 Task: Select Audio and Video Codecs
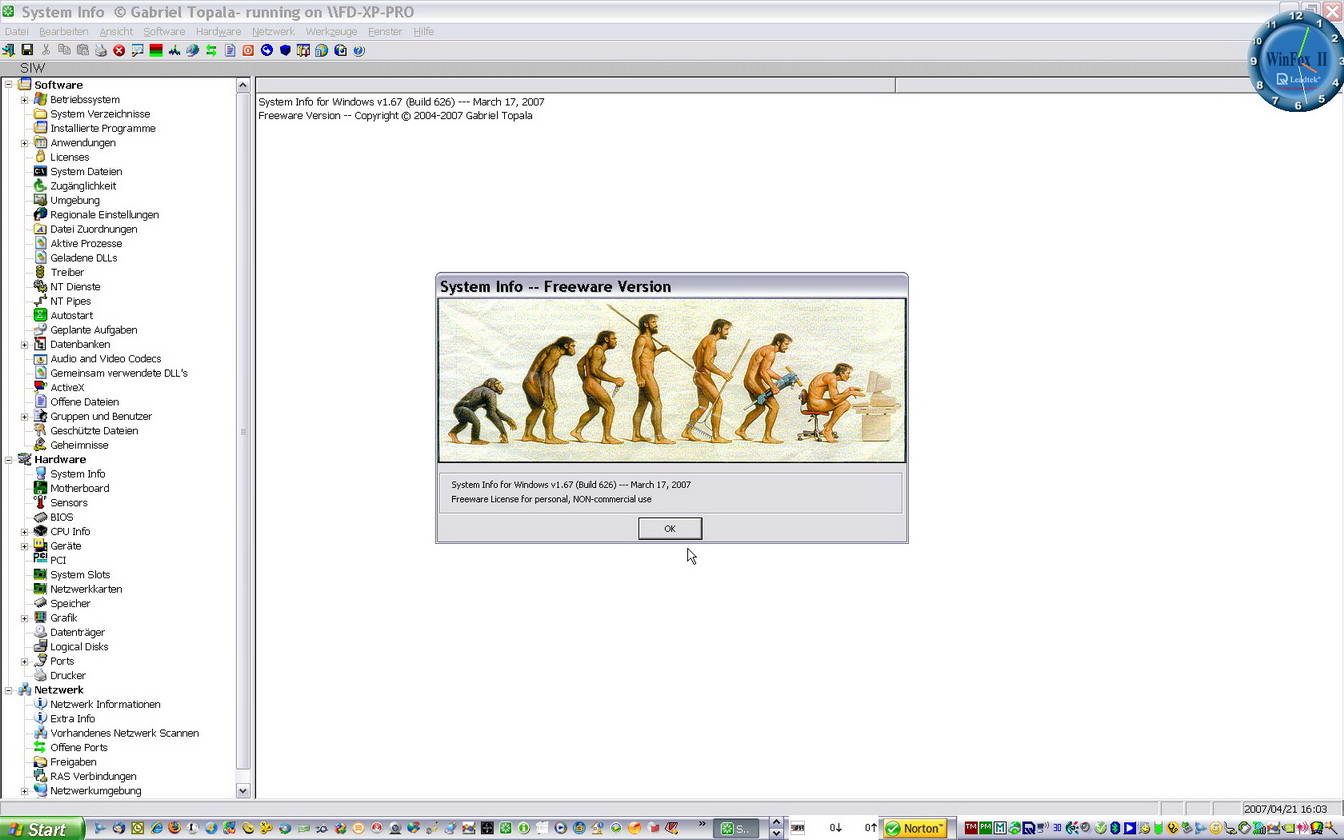(x=106, y=358)
